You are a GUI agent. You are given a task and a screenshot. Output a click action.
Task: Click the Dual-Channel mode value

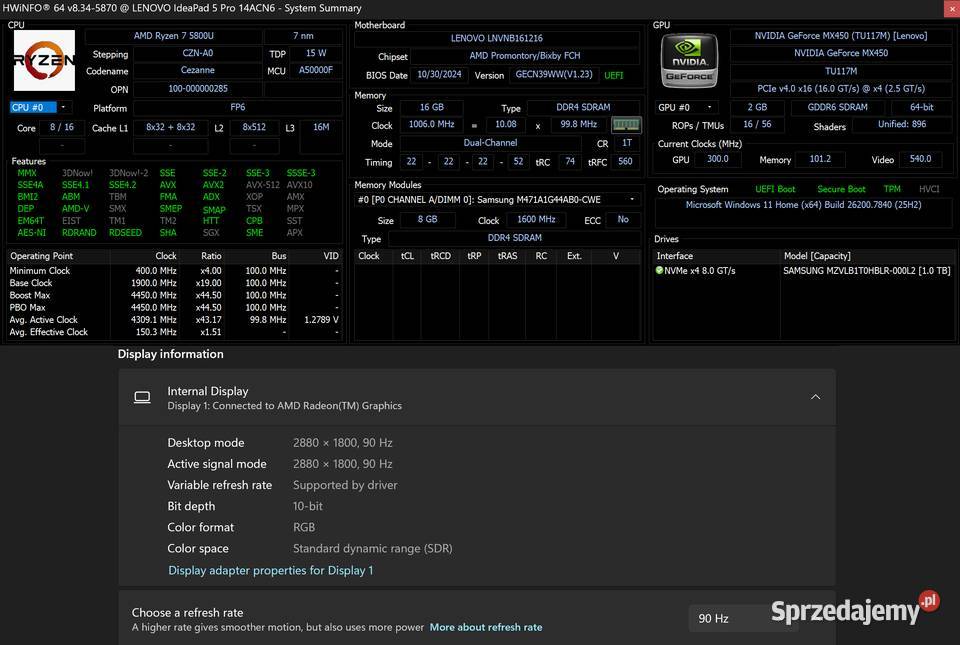(x=490, y=143)
